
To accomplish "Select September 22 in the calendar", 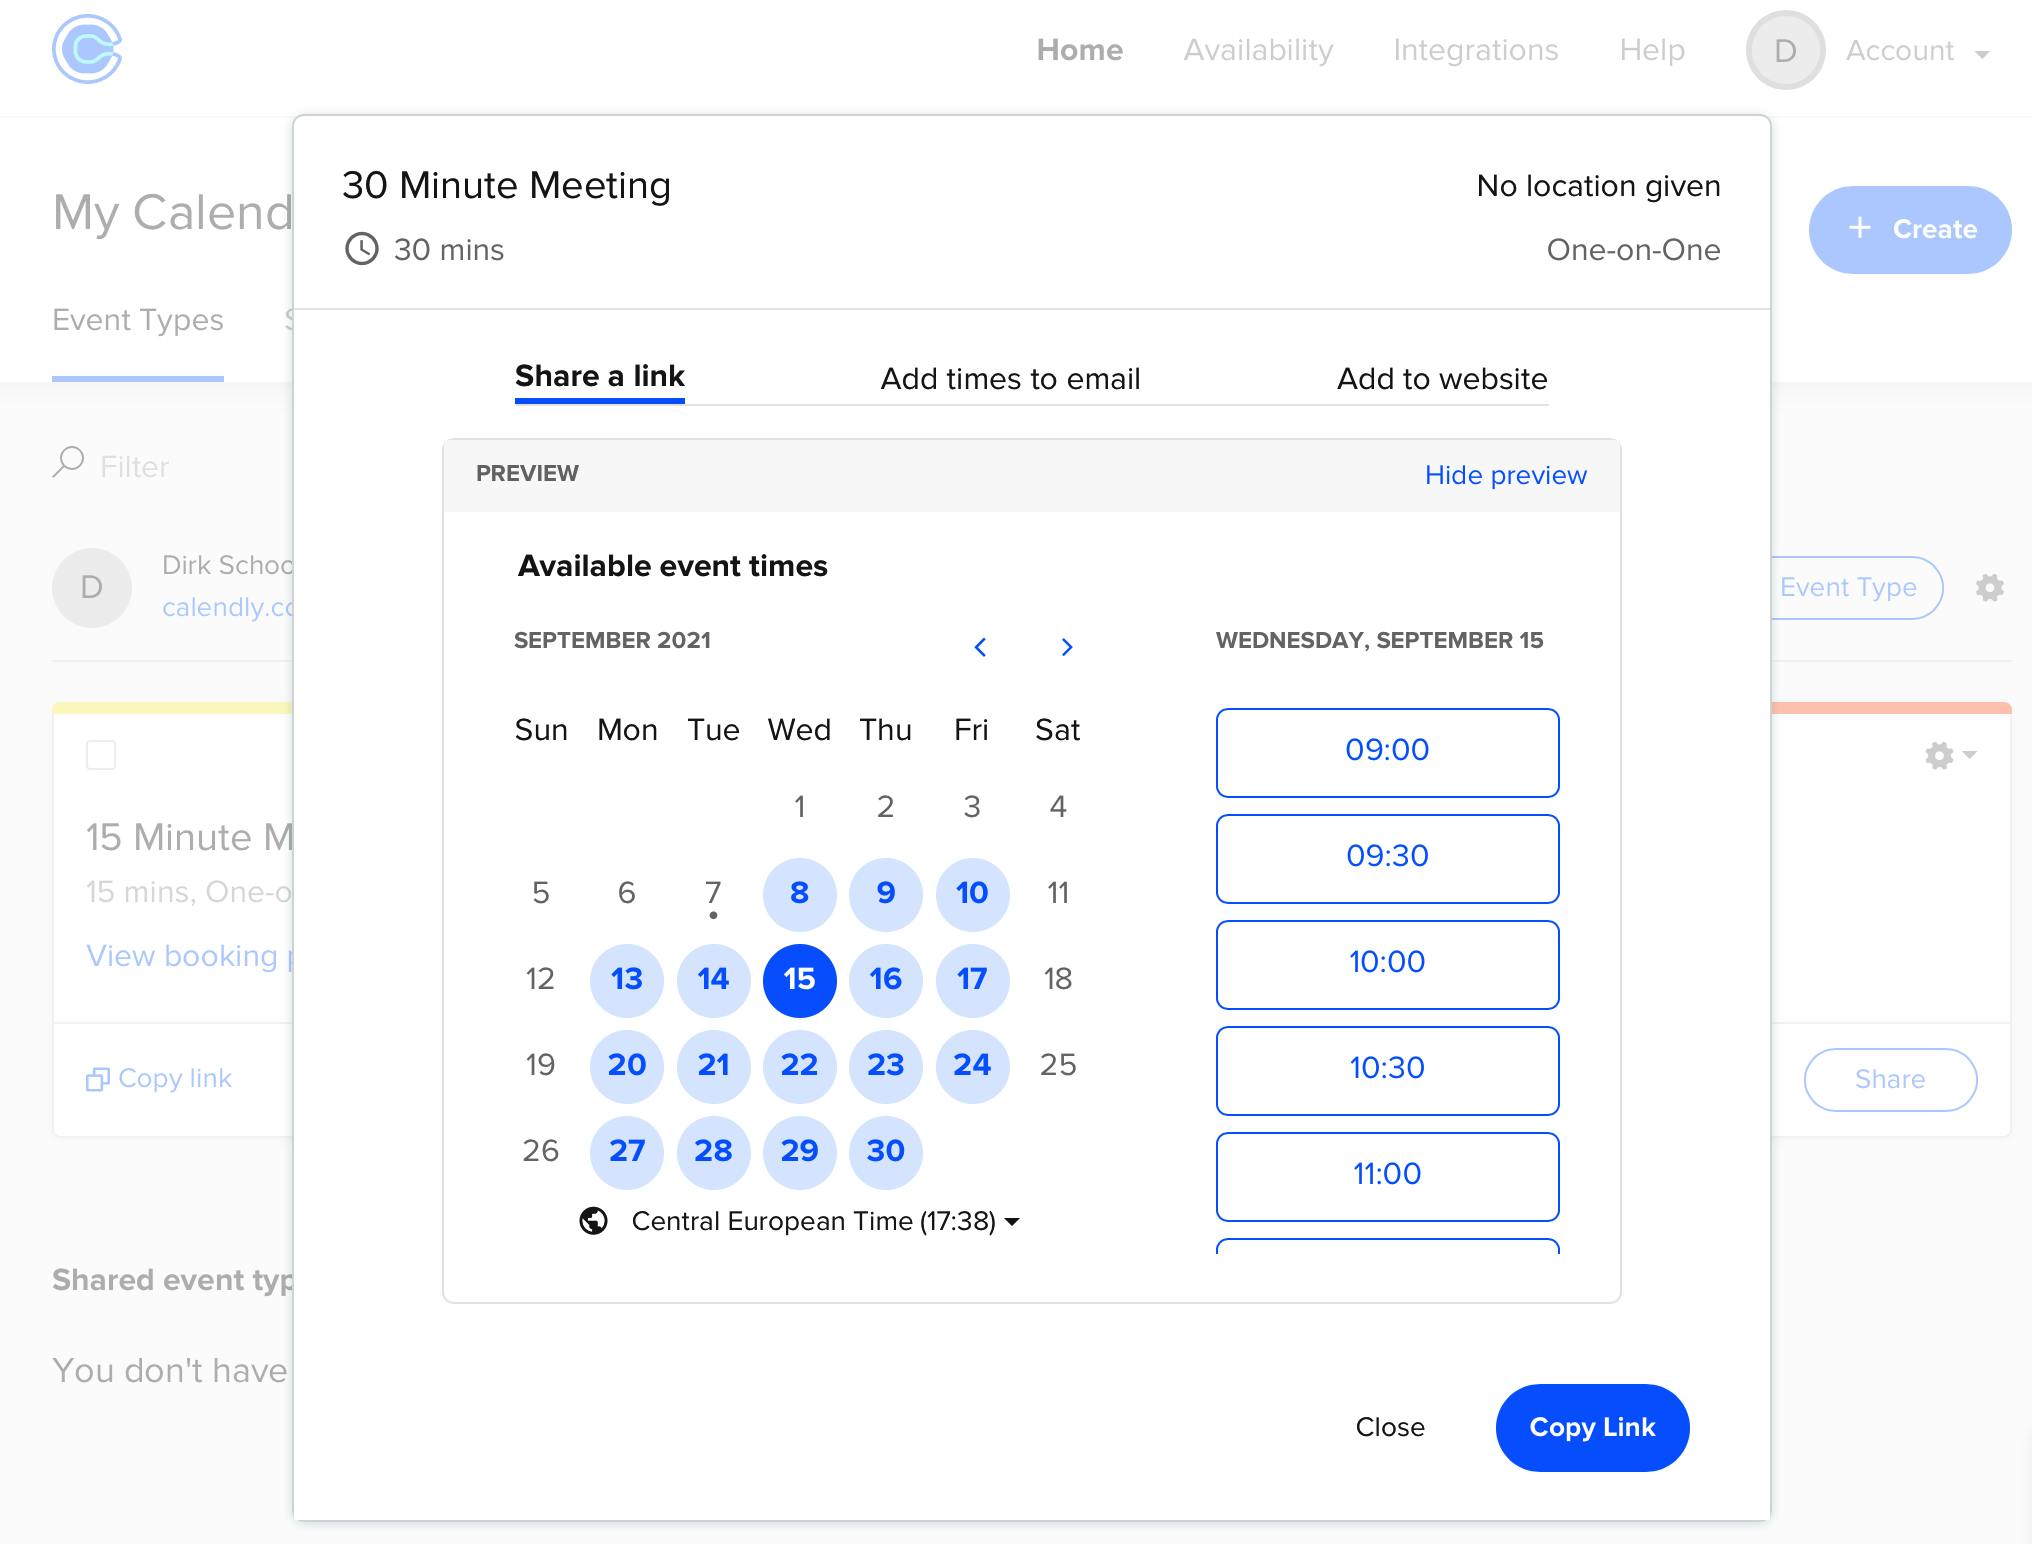I will (799, 1065).
